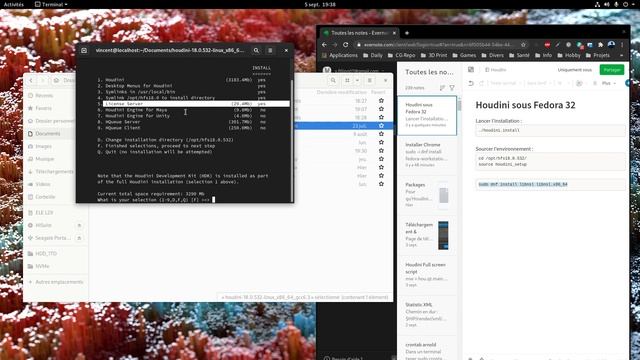Open Autres emplacements in sidebar
Screen dimensions: 640x360
tap(56, 282)
